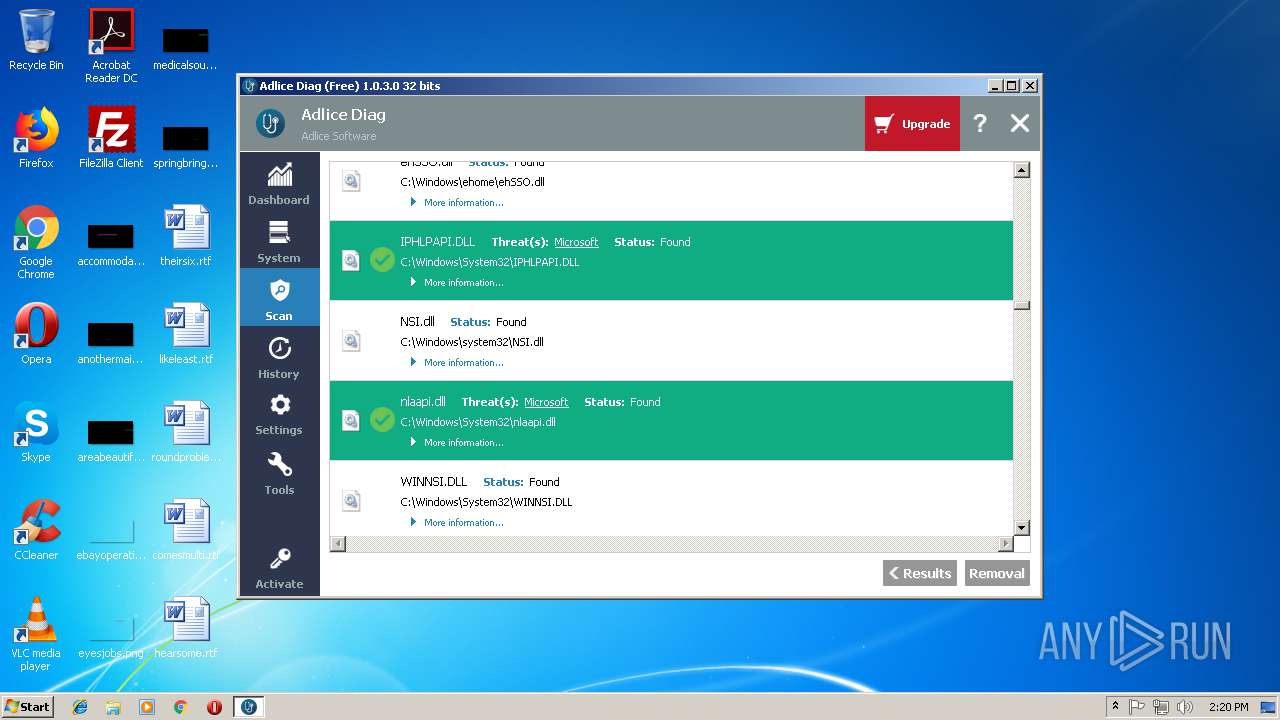
Task: Open Microsoft threat link for nlaapi.dll
Action: tap(546, 402)
